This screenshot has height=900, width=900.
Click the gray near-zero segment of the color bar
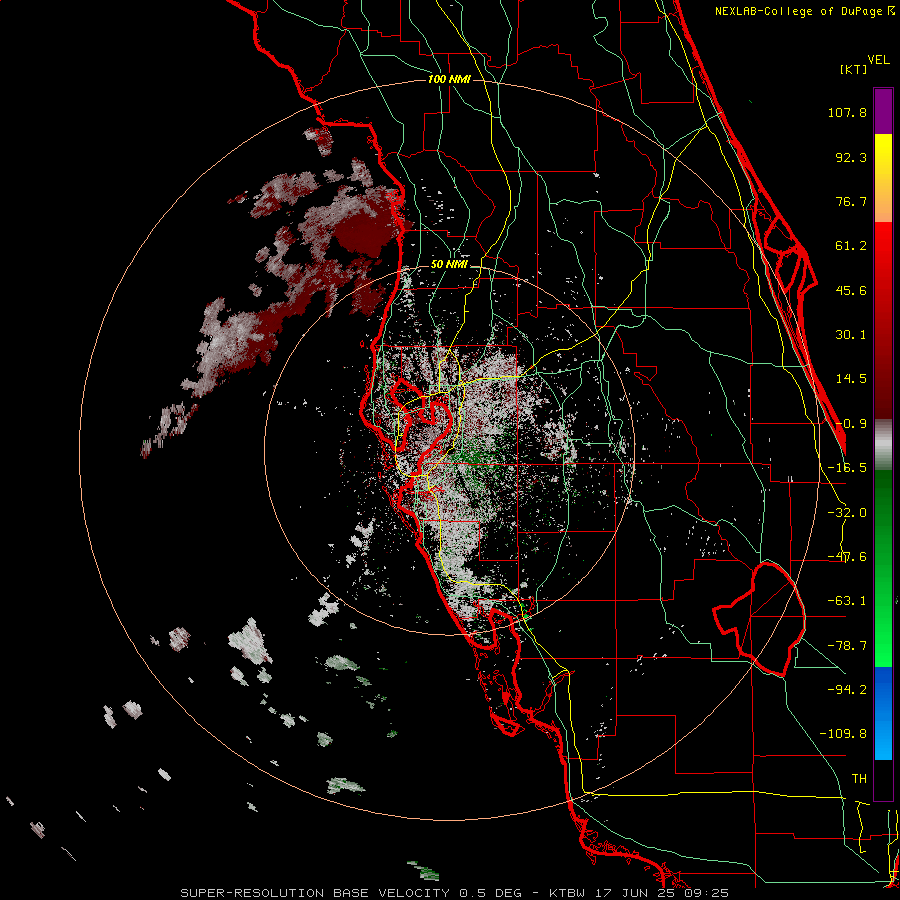883,445
